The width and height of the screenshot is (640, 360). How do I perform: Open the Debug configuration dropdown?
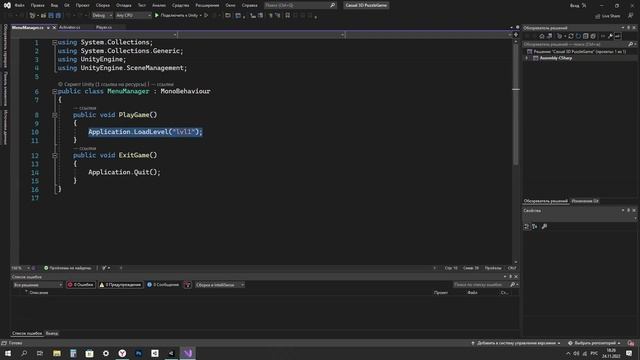(x=102, y=16)
